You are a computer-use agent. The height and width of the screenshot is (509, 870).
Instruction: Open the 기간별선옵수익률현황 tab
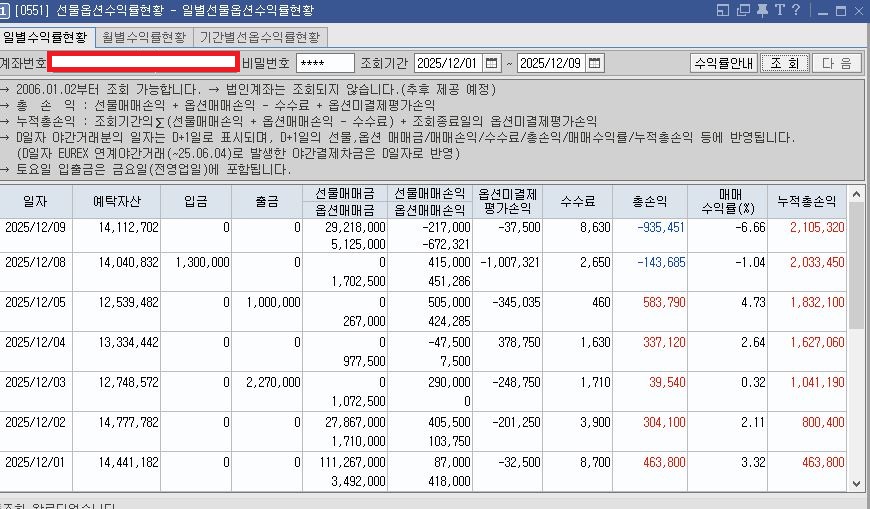(260, 37)
